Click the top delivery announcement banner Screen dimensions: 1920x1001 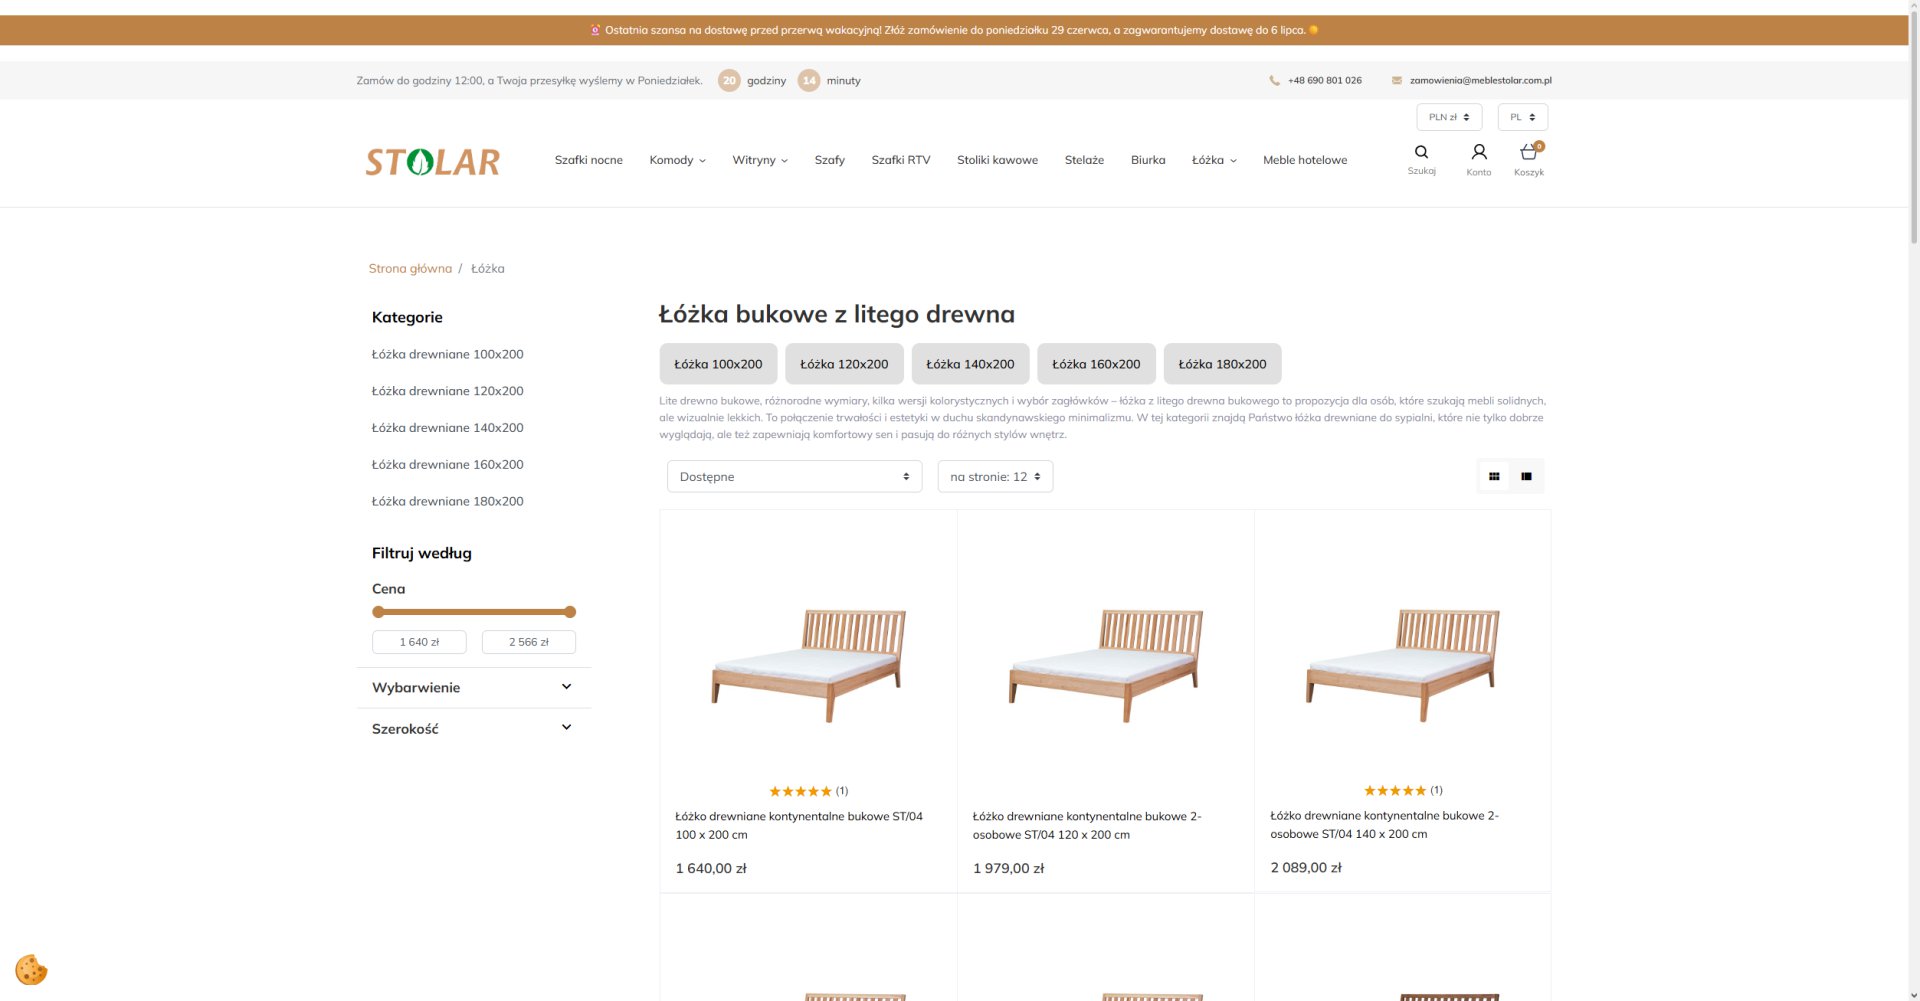tap(954, 30)
